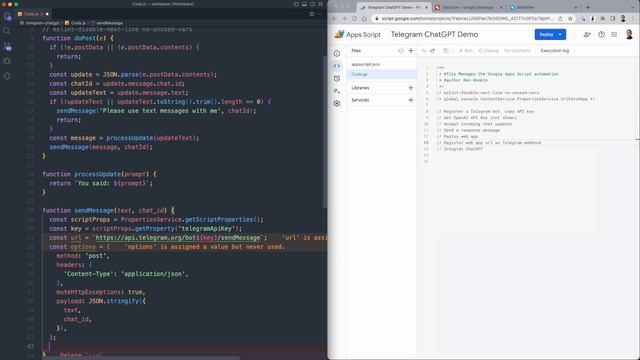This screenshot has height=360, width=640.
Task: Select Code.gs in Files list
Action: click(382, 74)
